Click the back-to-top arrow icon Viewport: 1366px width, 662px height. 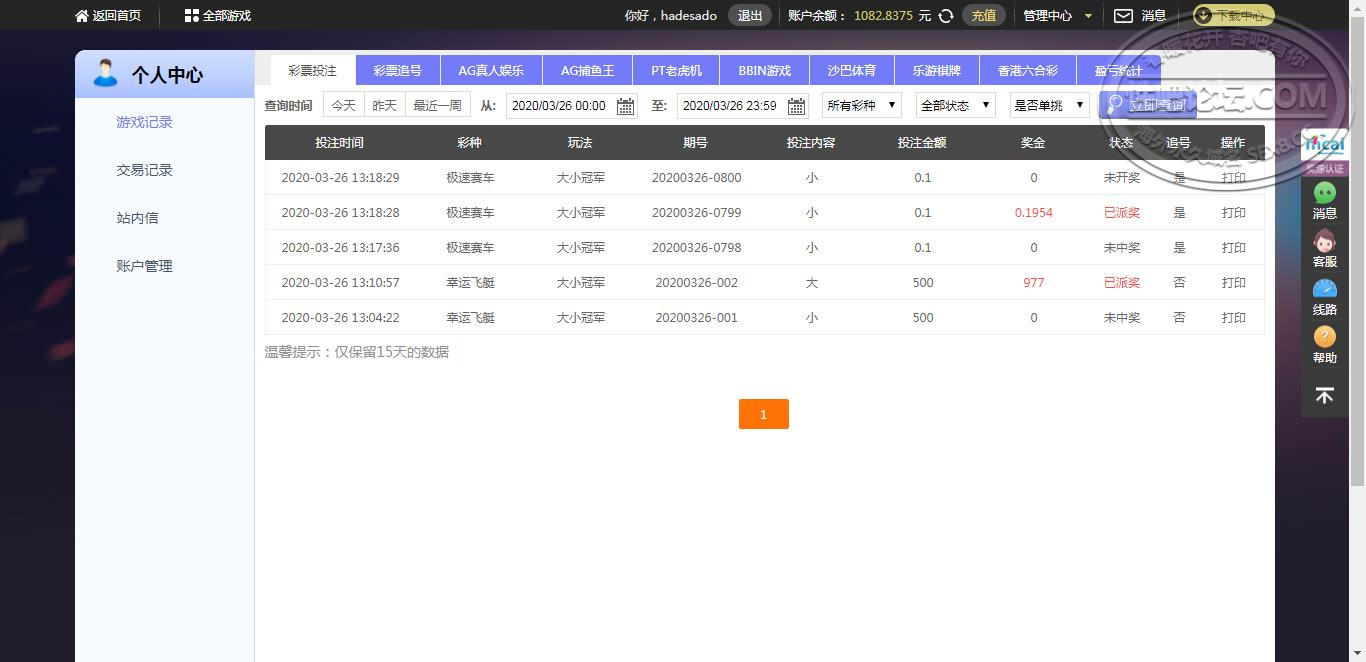pyautogui.click(x=1324, y=396)
